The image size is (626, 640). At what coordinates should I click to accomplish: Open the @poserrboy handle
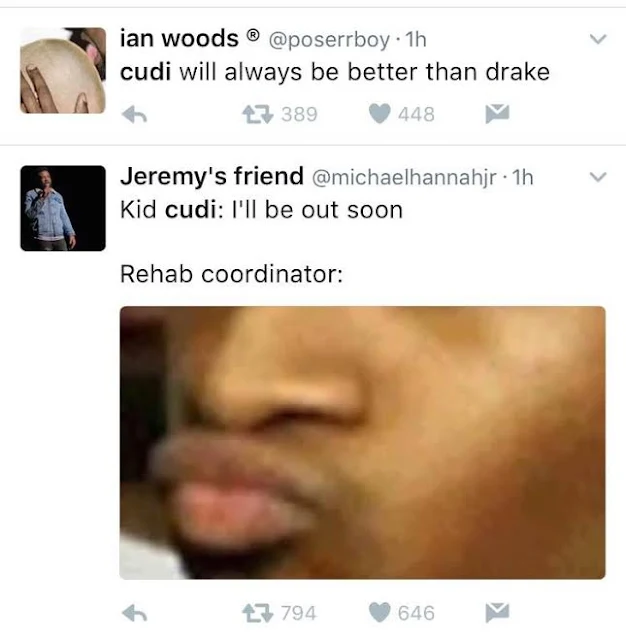click(329, 40)
